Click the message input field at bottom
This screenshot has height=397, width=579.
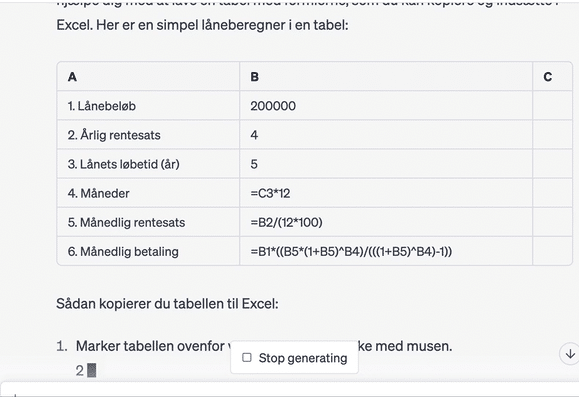(x=290, y=390)
